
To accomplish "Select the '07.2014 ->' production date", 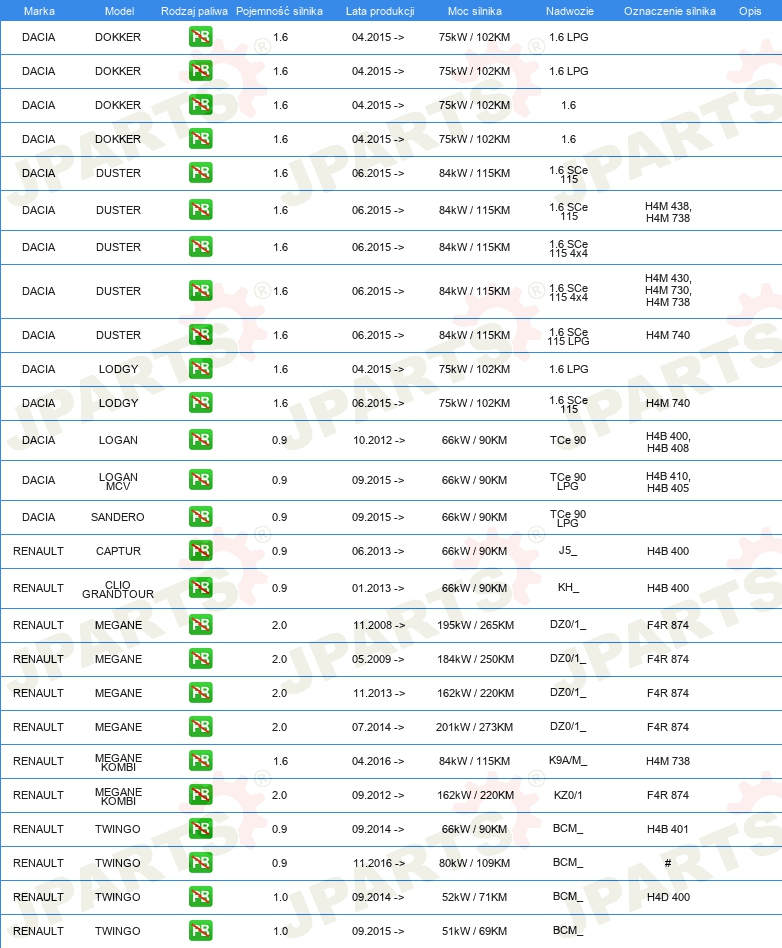I will tap(378, 727).
